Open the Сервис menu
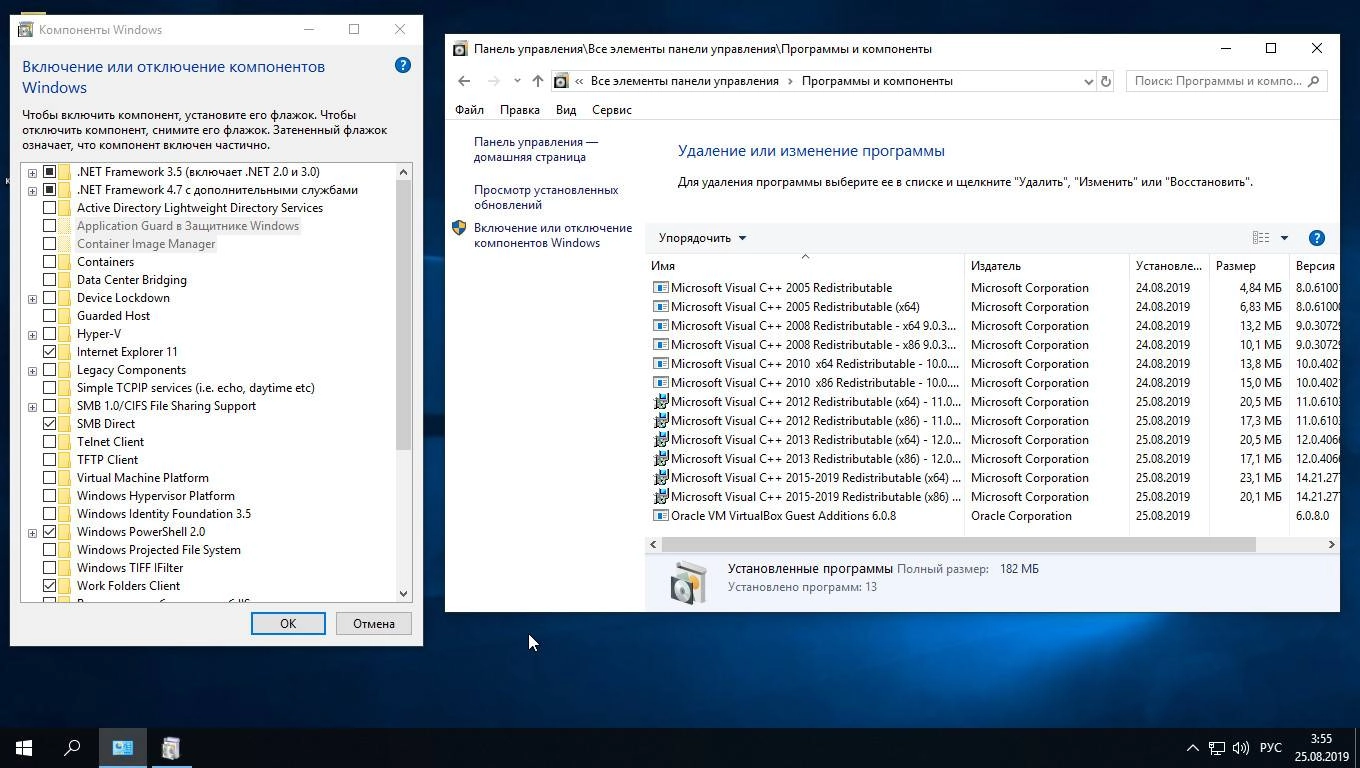 coord(611,110)
